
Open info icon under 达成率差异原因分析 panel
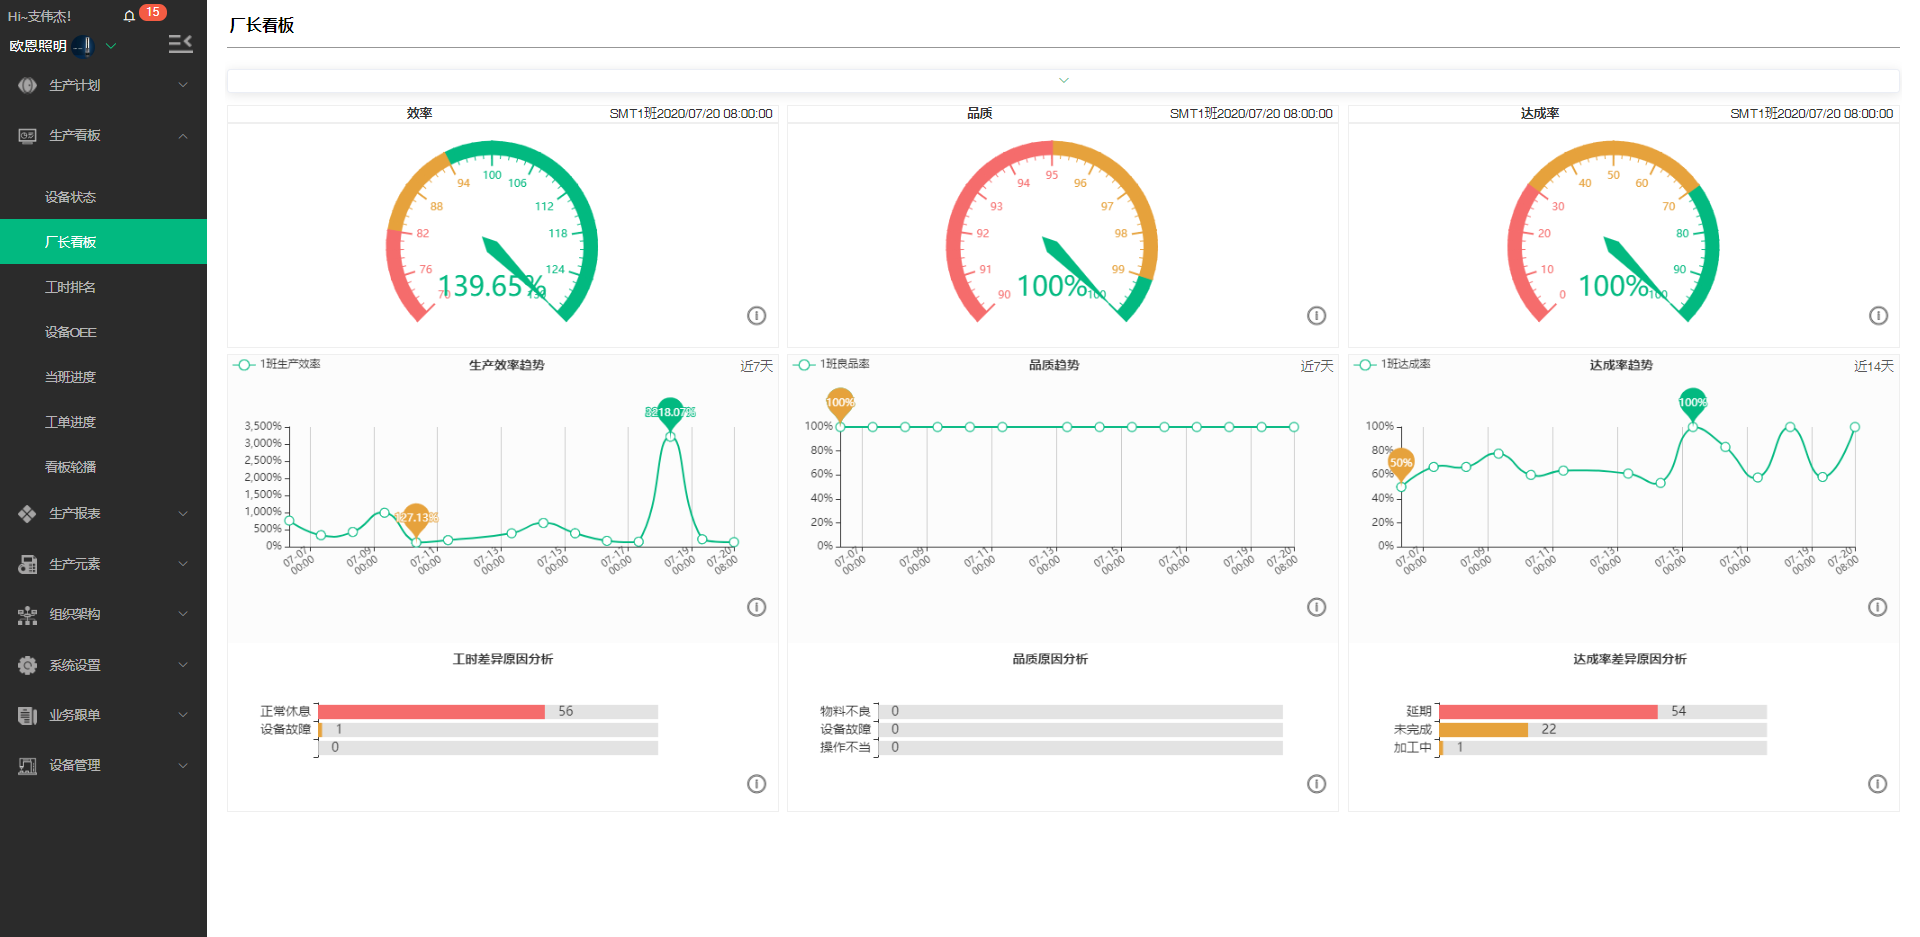[x=1877, y=784]
